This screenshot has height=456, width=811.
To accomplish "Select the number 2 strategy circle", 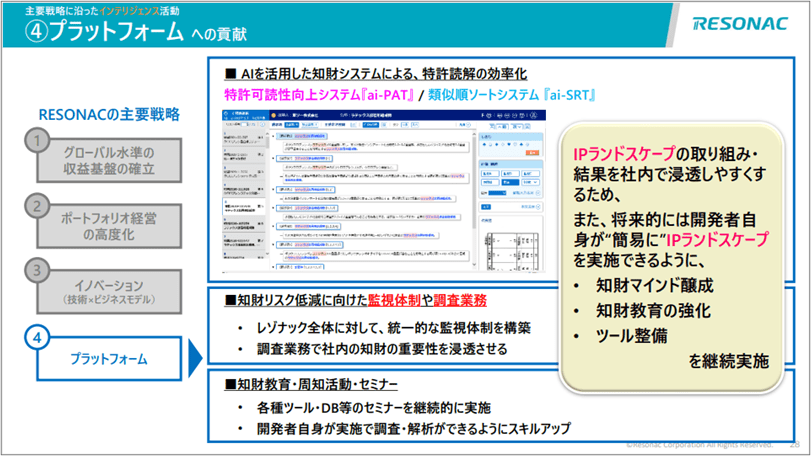I will [37, 206].
